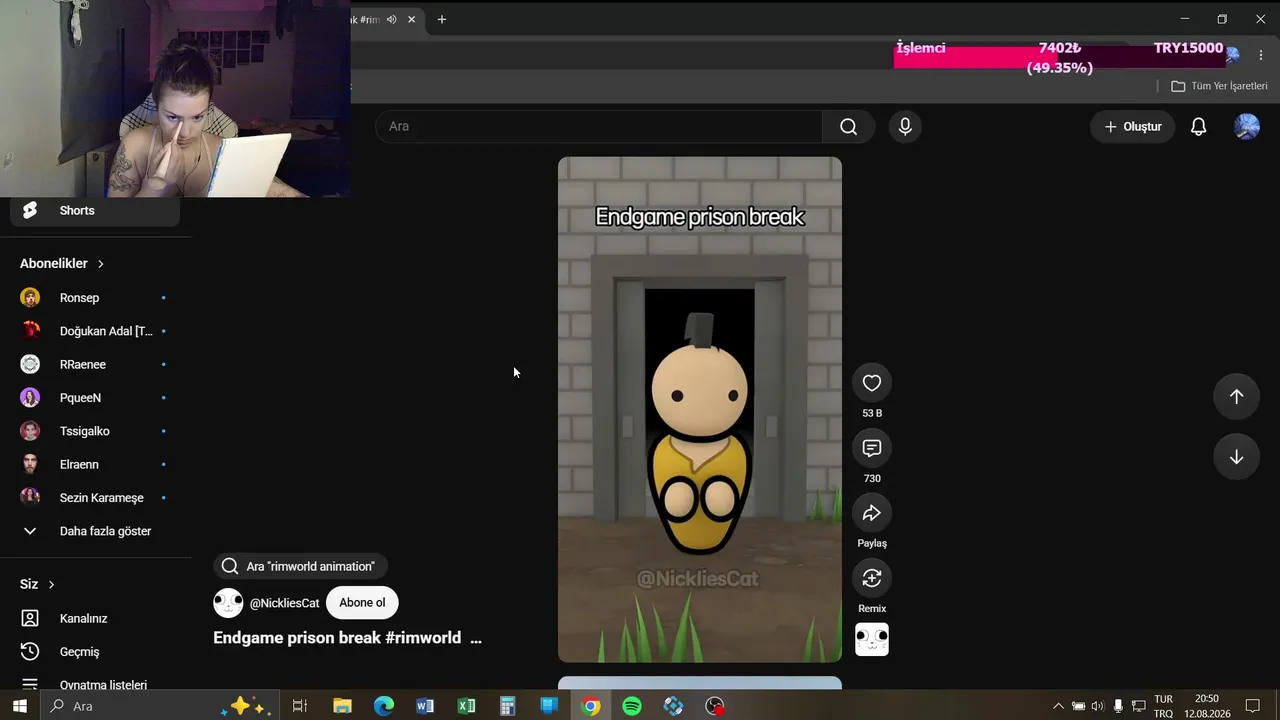Subscribe with the Abone ol button
1280x720 pixels.
[x=362, y=603]
